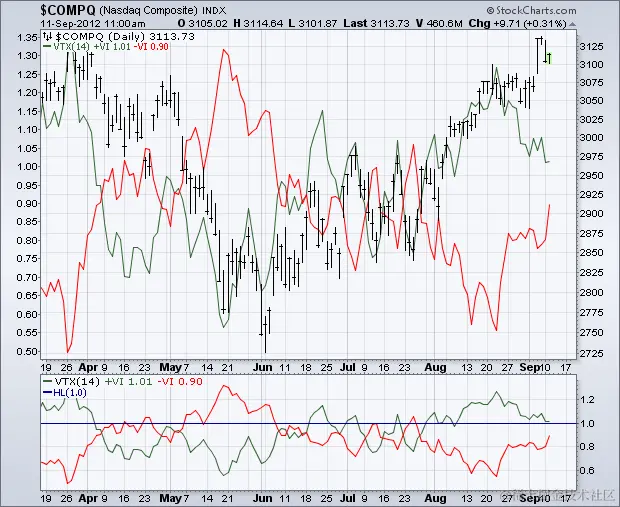Image resolution: width=620 pixels, height=507 pixels.
Task: Click the (Nasdaq Composite) name label
Action: pyautogui.click(x=148, y=10)
